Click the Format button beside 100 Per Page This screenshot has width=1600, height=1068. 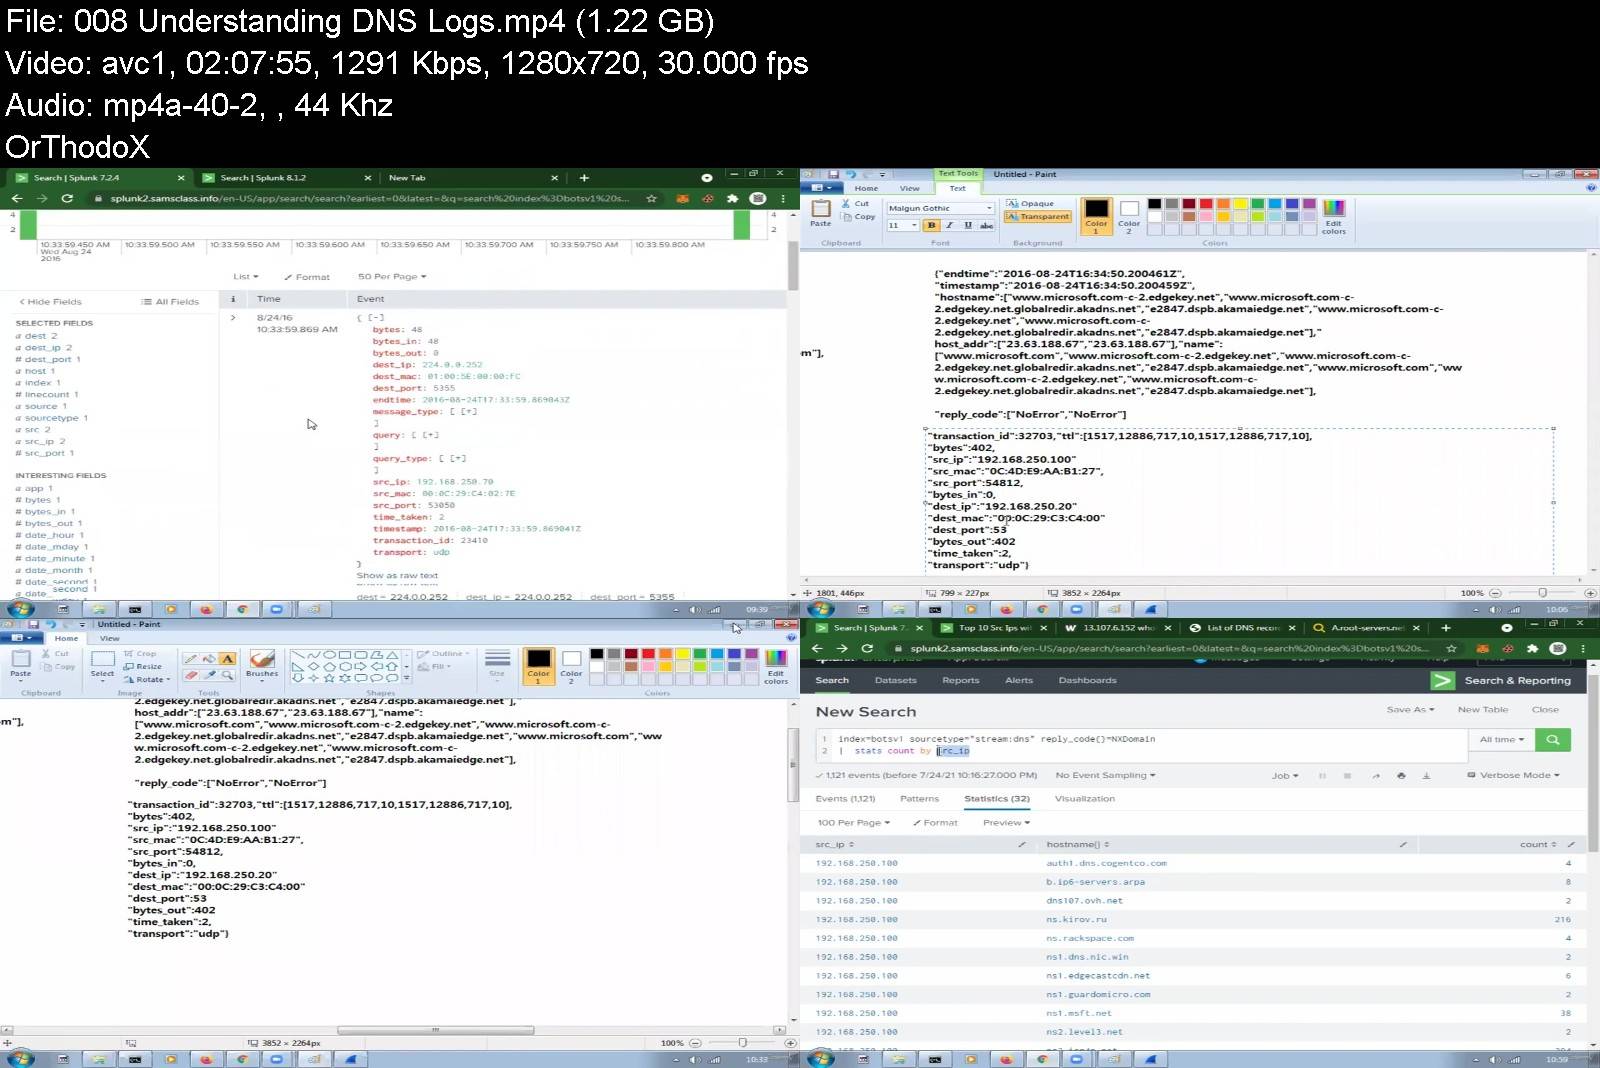935,822
